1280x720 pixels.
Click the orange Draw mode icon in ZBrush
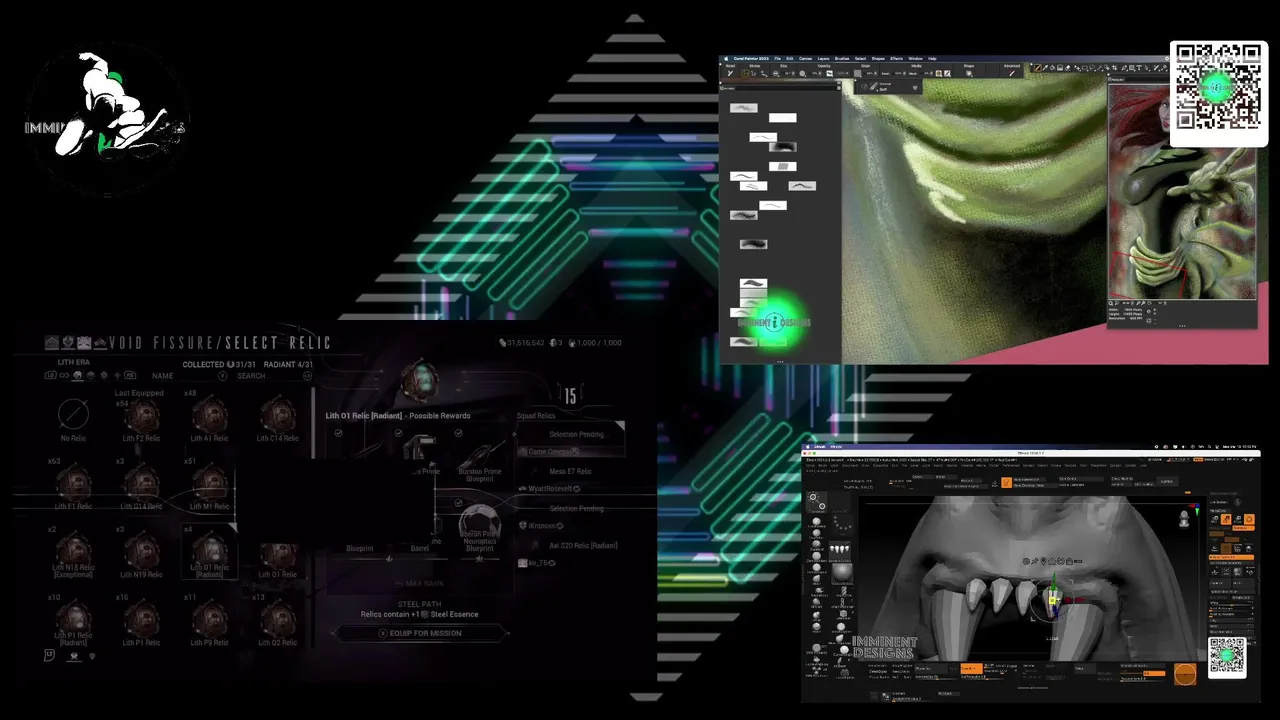click(x=1007, y=482)
